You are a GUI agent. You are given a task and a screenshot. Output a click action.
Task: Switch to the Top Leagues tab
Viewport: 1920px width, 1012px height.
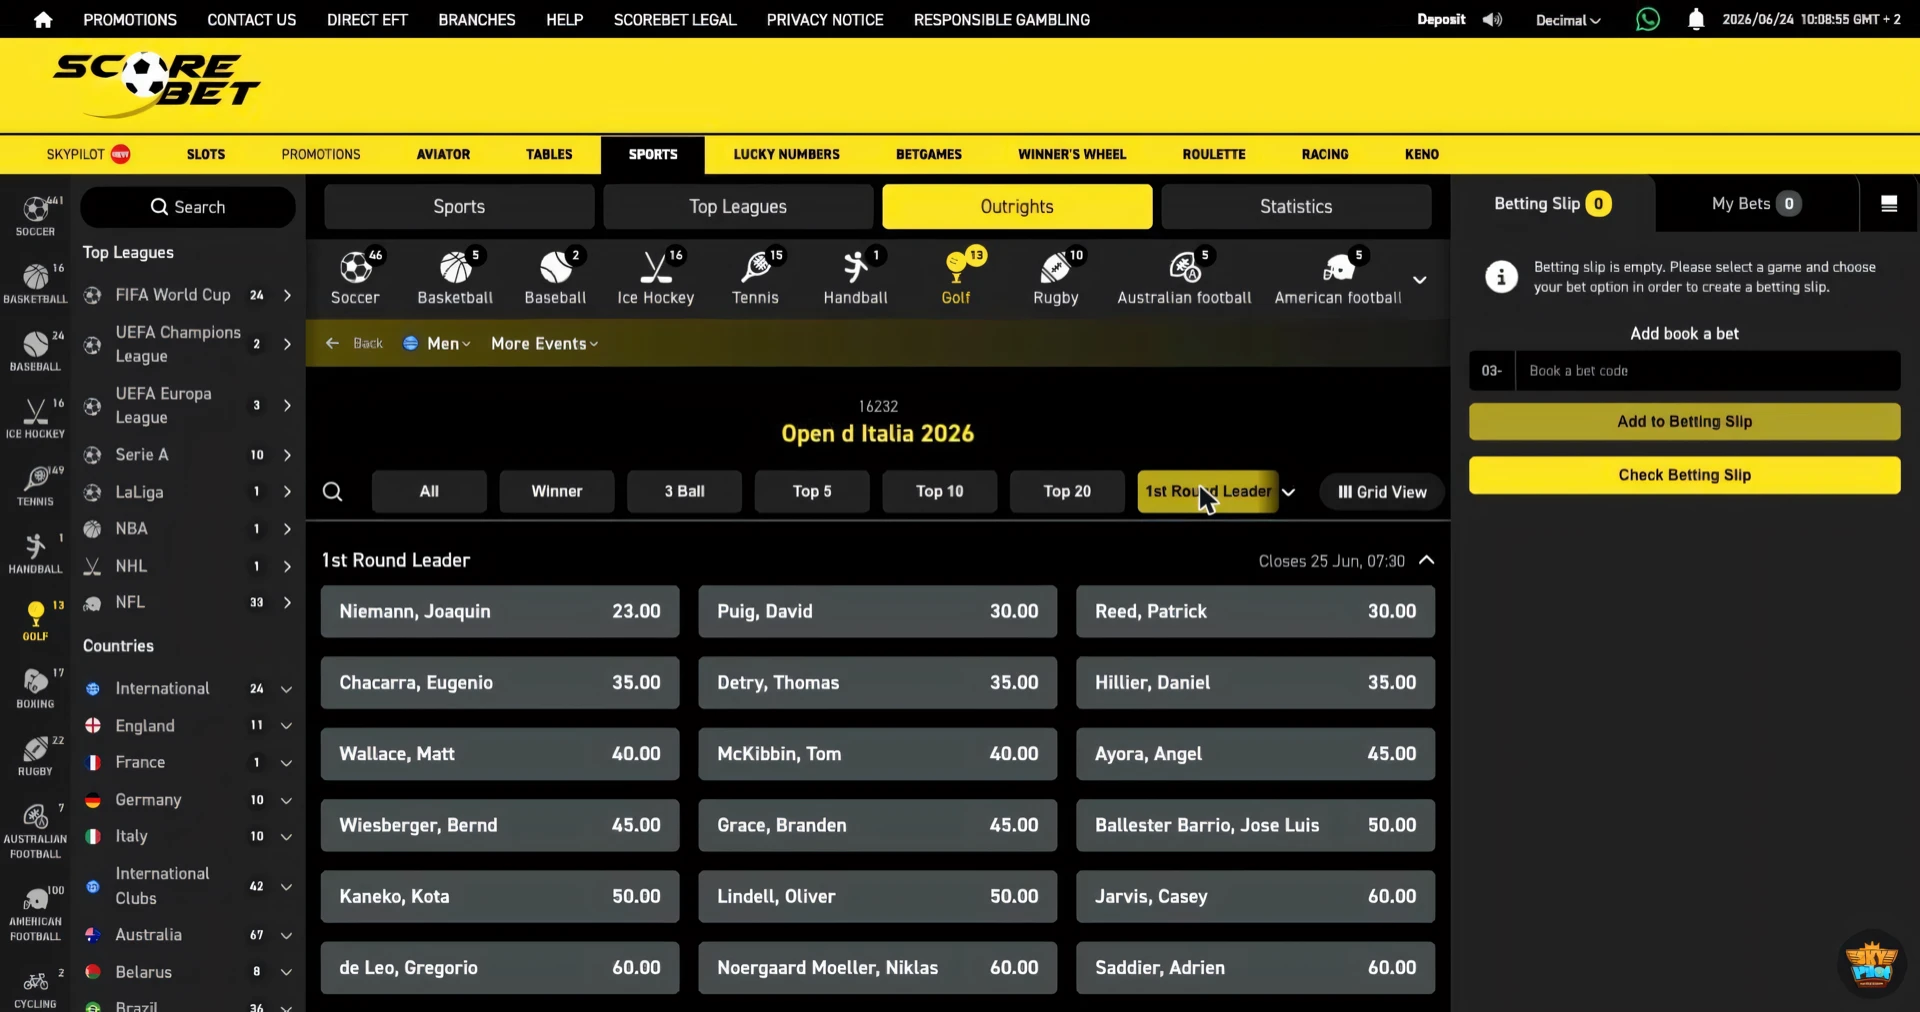click(738, 207)
